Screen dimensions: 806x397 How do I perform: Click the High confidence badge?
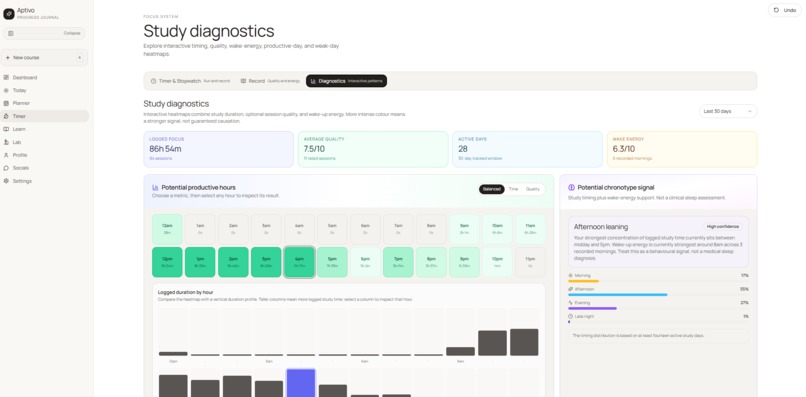click(723, 226)
